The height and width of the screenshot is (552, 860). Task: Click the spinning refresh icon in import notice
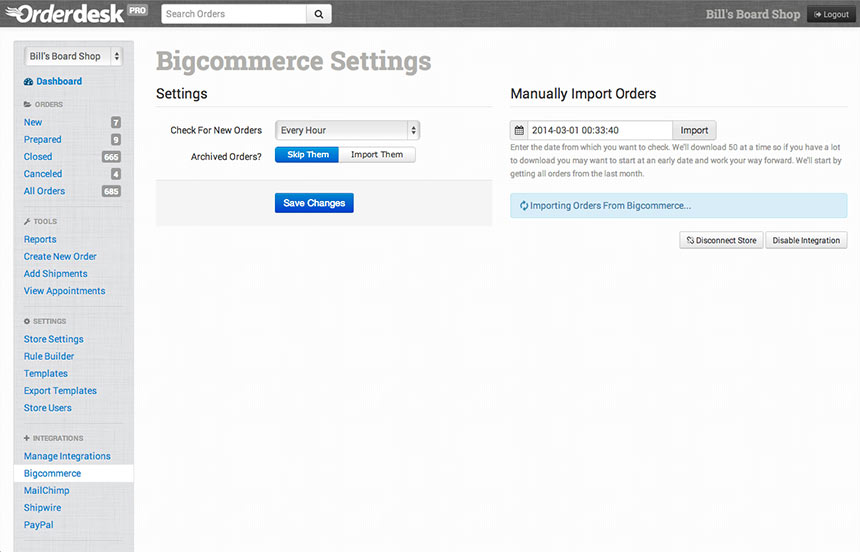click(x=524, y=206)
